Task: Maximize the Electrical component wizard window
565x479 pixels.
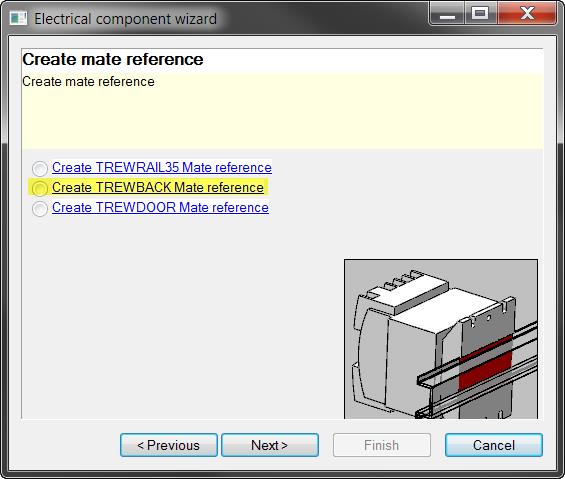Action: tap(480, 14)
